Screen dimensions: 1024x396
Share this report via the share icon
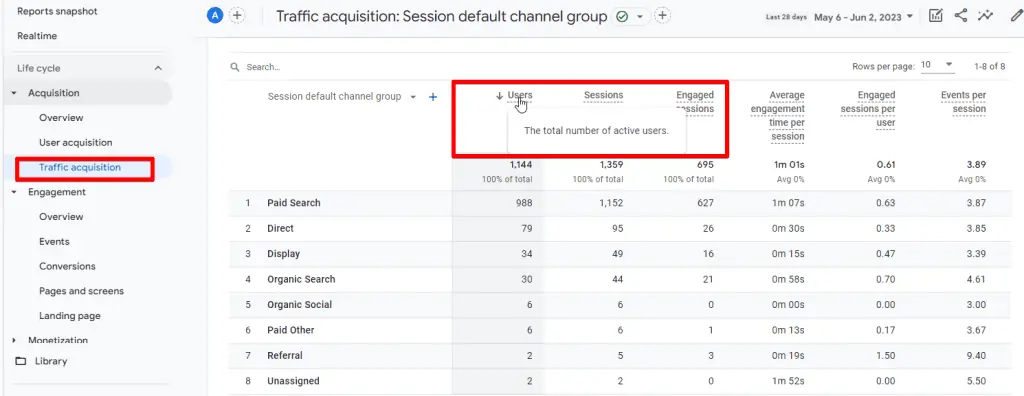click(960, 16)
